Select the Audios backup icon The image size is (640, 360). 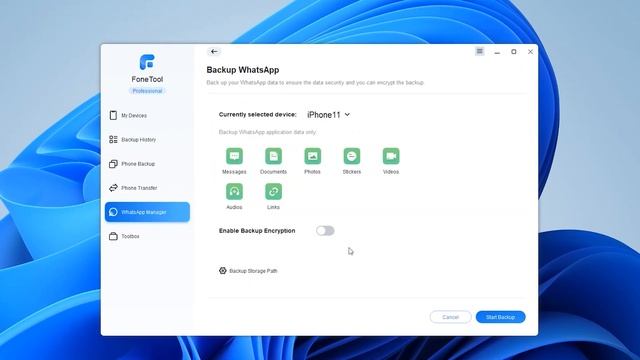pos(234,191)
